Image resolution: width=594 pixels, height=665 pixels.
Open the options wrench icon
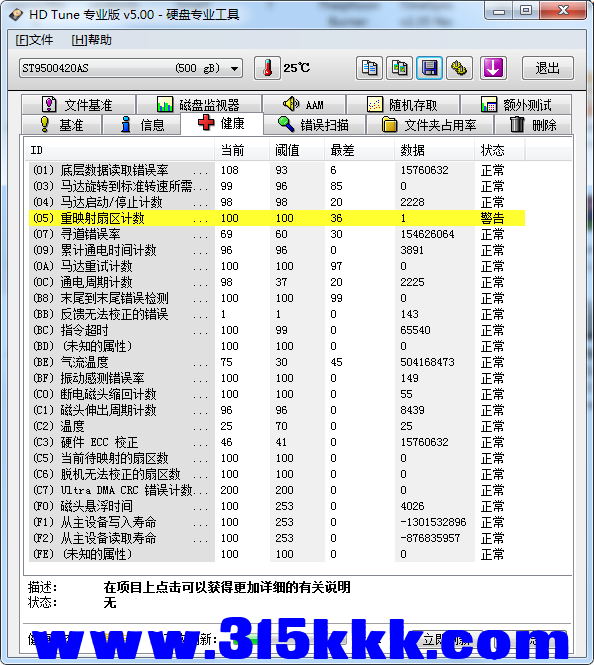click(460, 68)
